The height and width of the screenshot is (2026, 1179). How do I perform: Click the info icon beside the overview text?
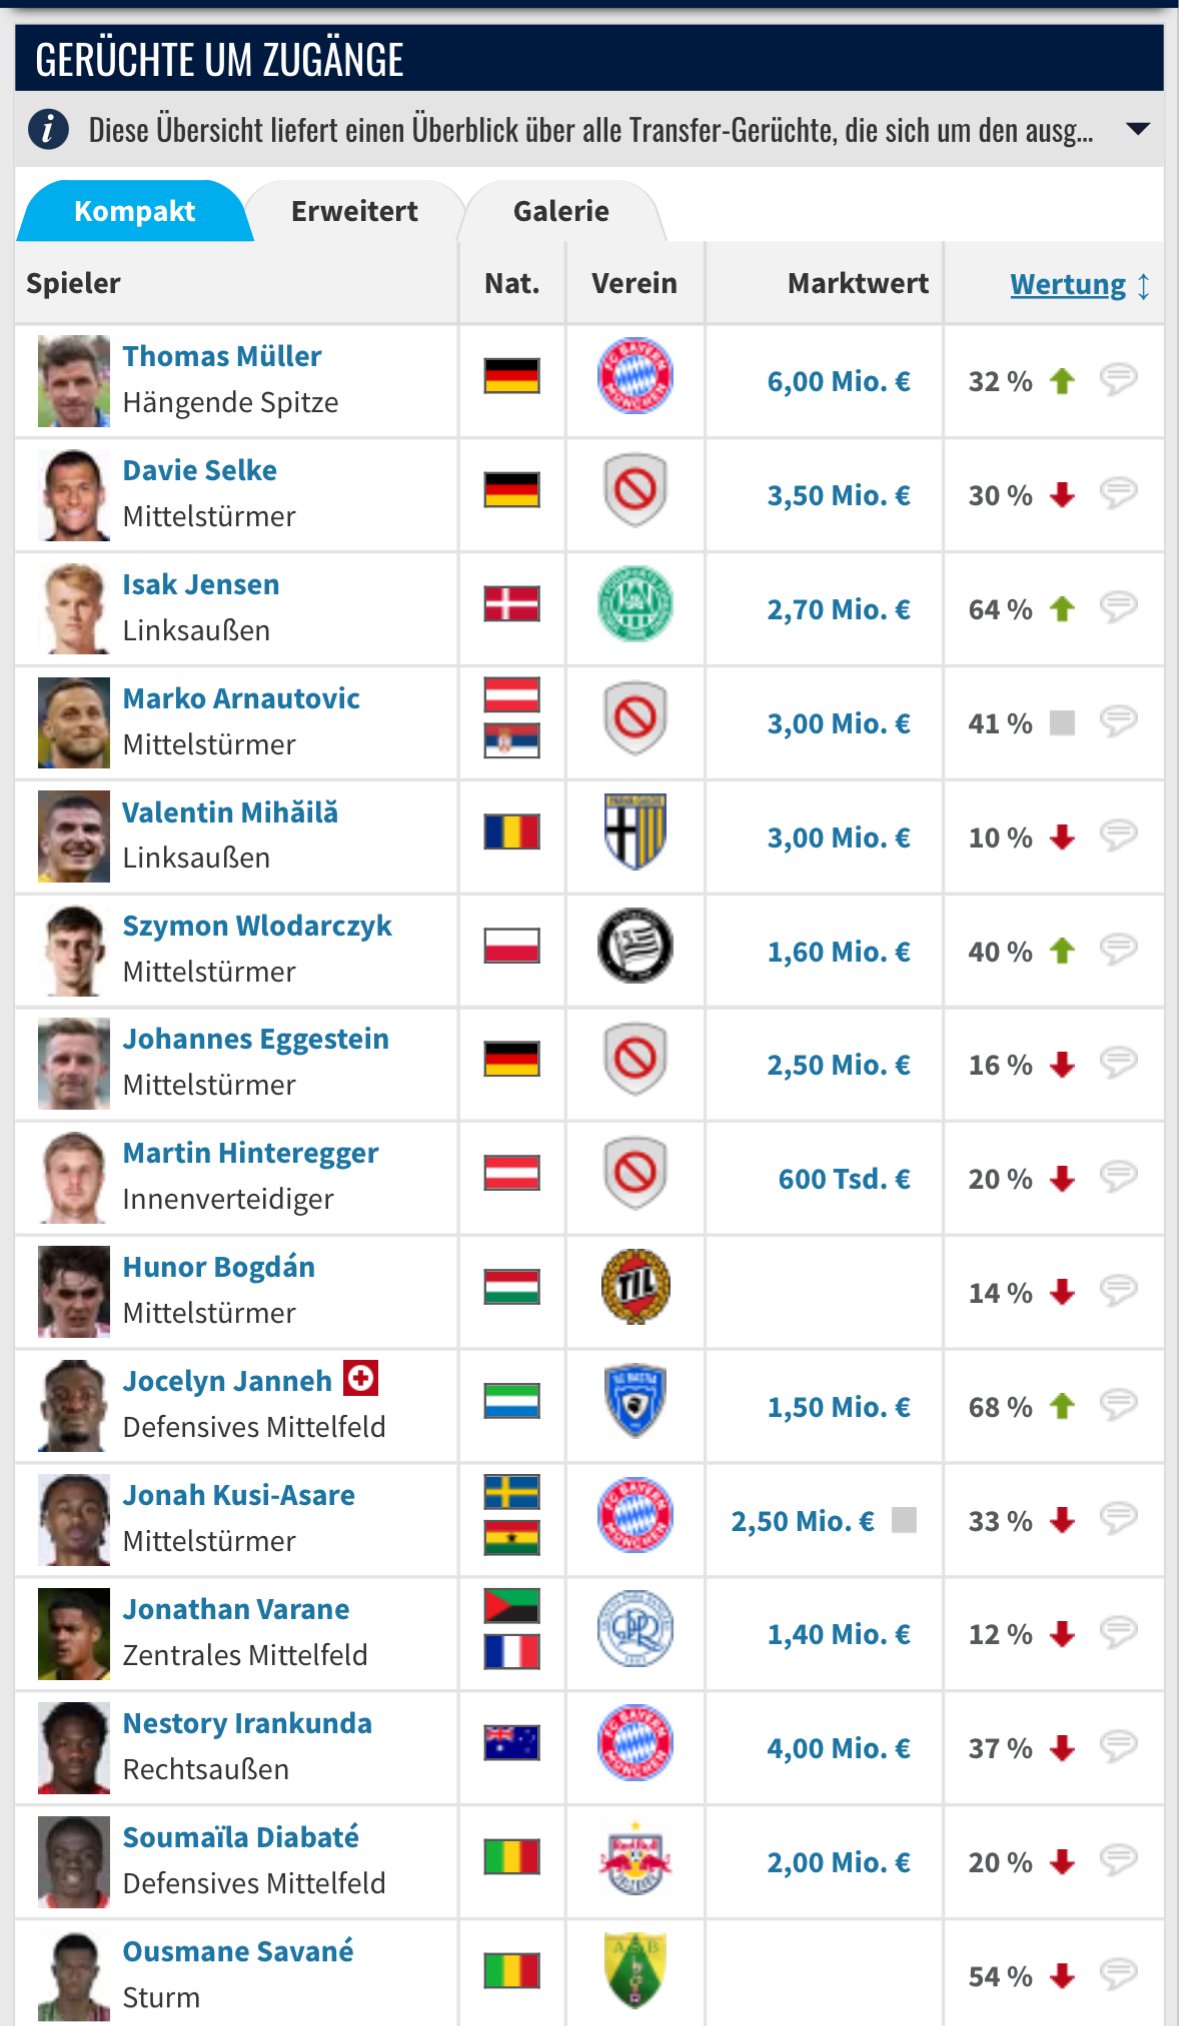(48, 130)
